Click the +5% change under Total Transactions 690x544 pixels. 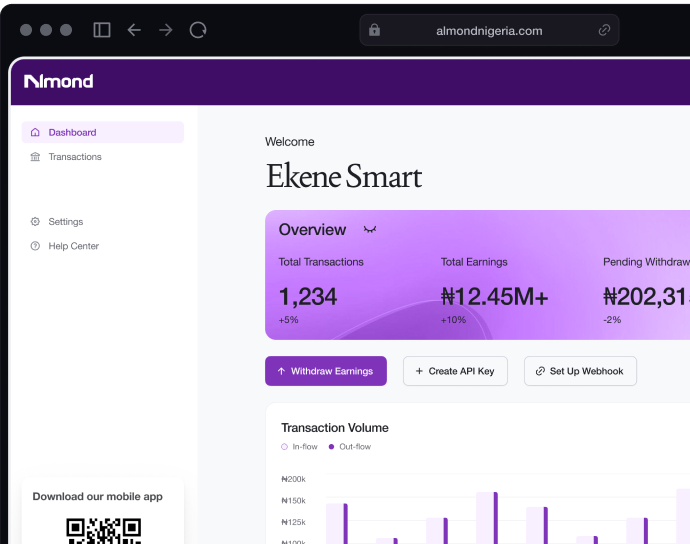point(288,320)
